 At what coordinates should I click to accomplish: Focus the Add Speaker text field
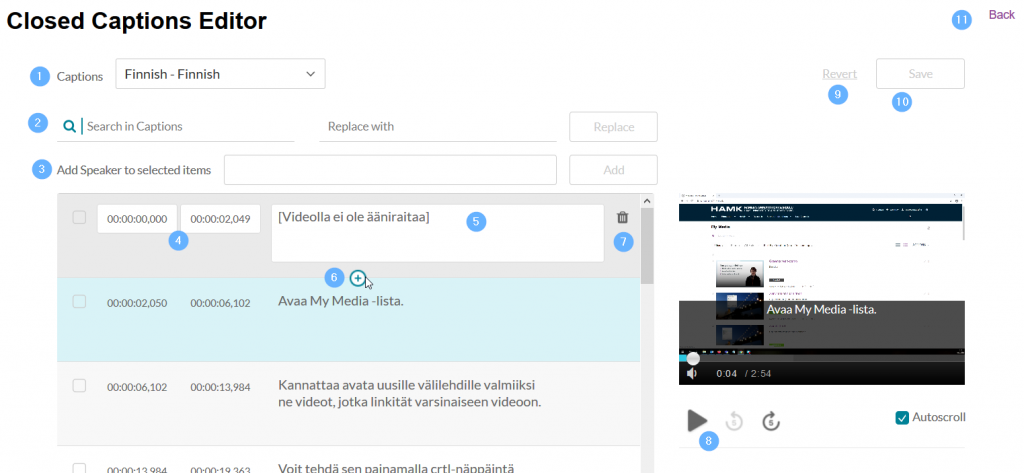tap(390, 170)
